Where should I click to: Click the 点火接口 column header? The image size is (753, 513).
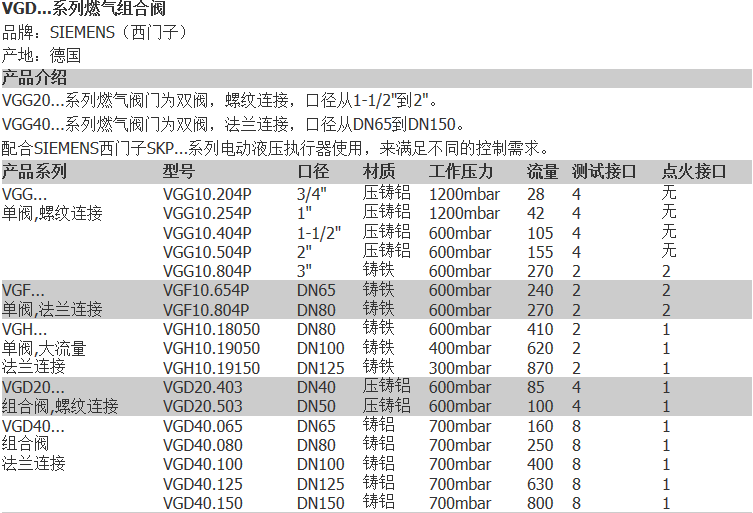pos(694,171)
